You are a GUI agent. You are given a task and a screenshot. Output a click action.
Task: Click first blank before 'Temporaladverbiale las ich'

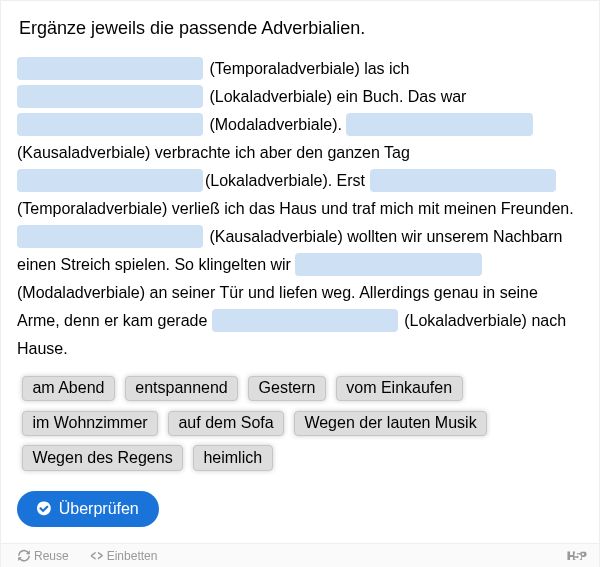[110, 68]
